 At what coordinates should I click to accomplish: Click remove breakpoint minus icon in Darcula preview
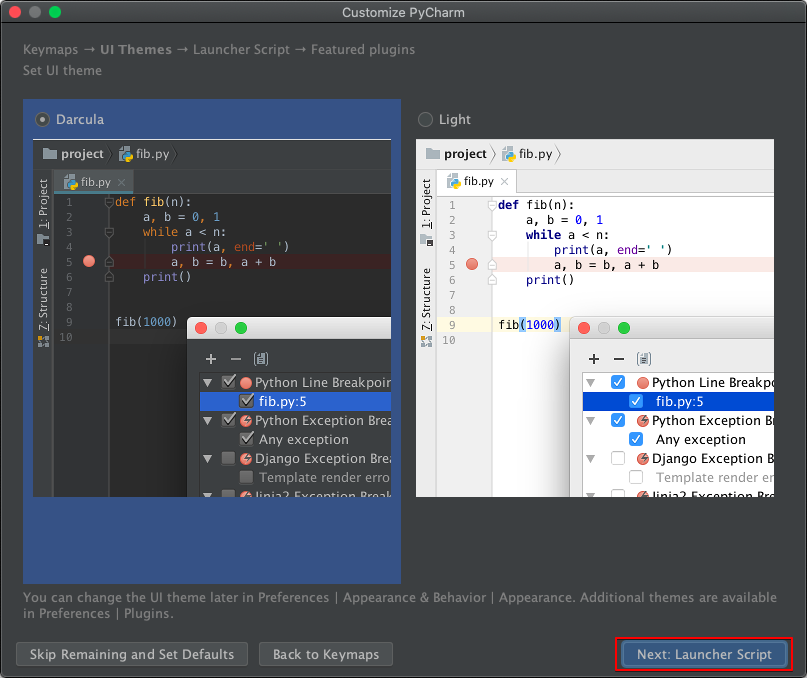(236, 359)
